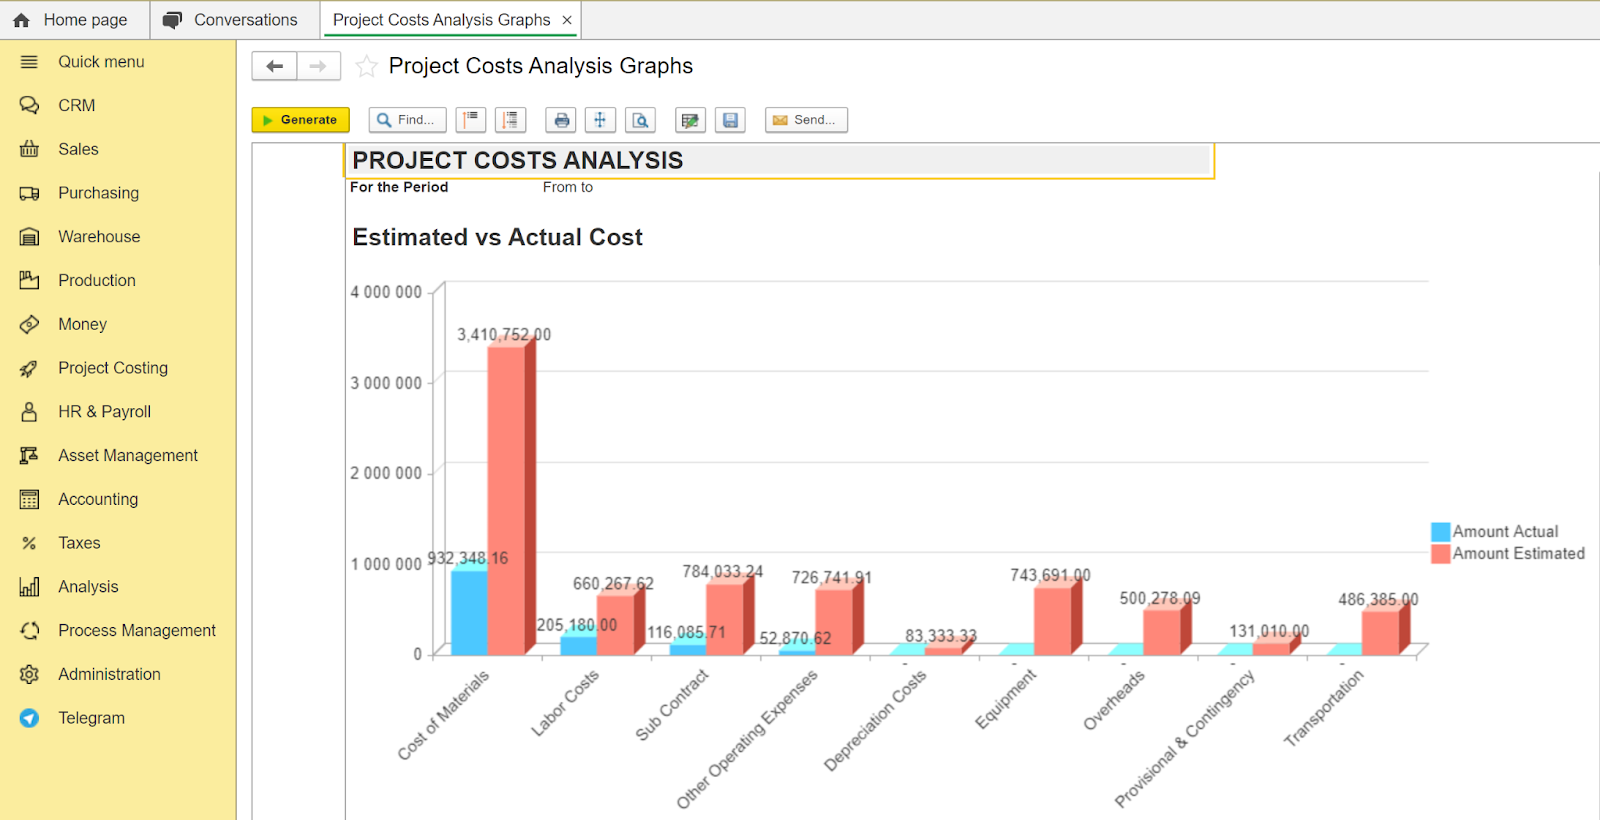Open the Quick menu
This screenshot has height=820, width=1600.
tap(100, 62)
